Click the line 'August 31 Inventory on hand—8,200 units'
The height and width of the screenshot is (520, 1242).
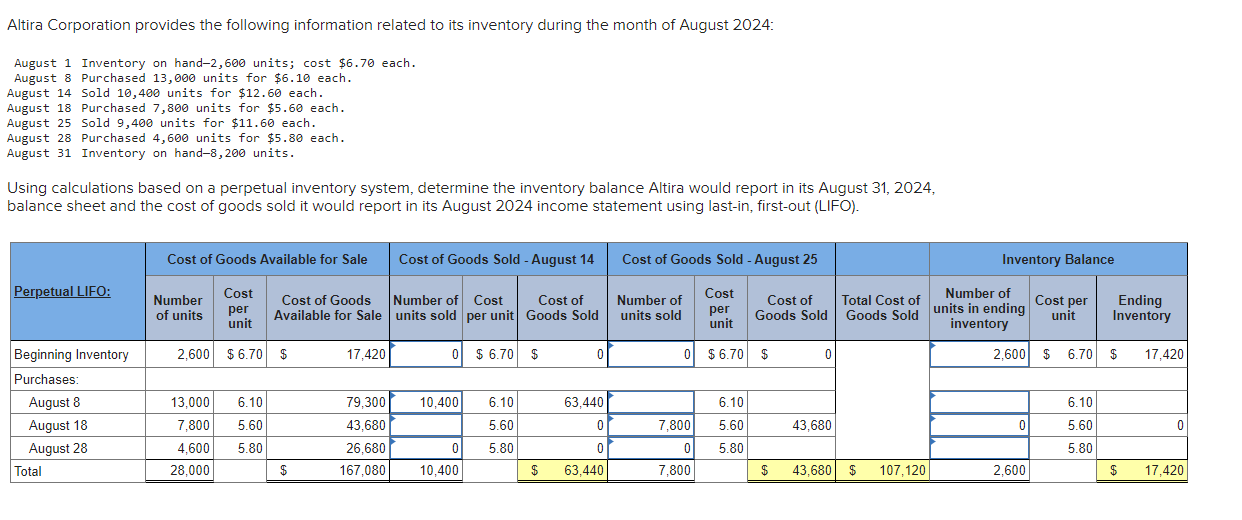point(151,153)
